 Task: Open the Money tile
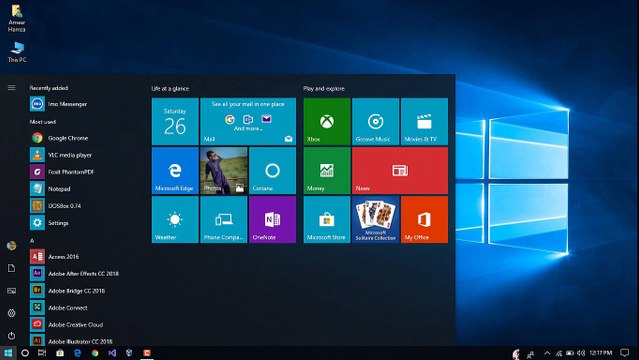327,170
